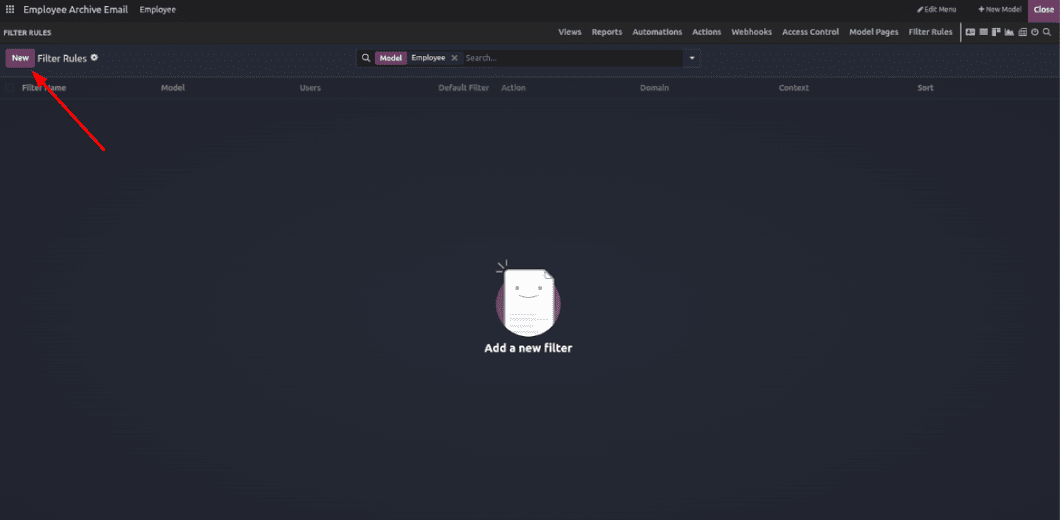Sort by Model column header
The image size is (1060, 520).
172,88
